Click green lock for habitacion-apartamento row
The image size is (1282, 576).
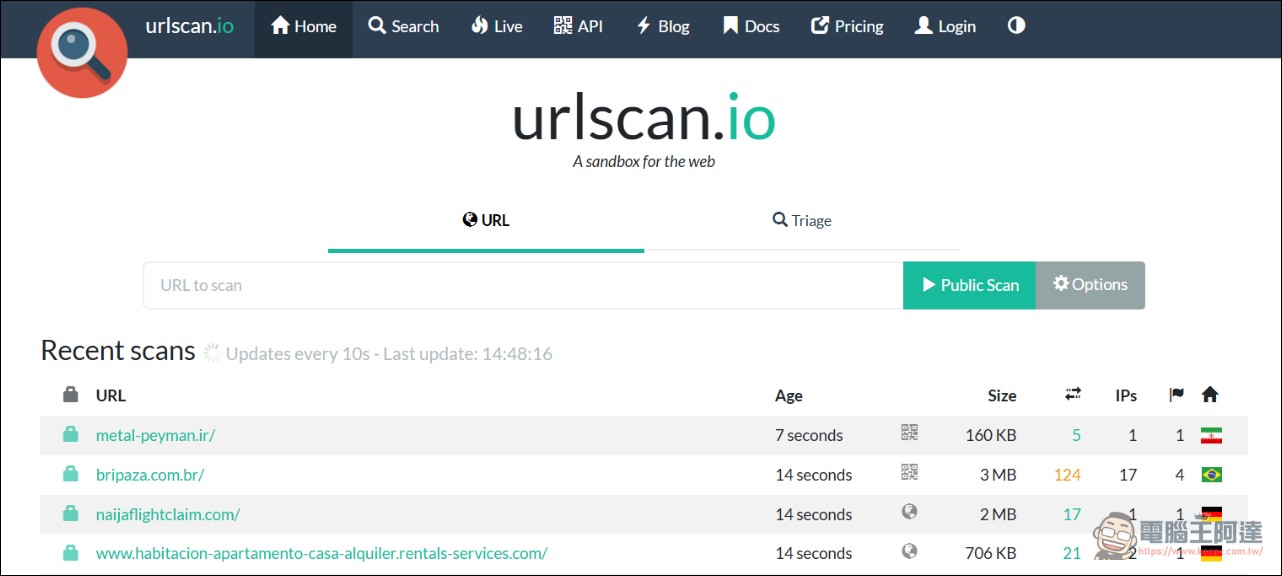(70, 552)
